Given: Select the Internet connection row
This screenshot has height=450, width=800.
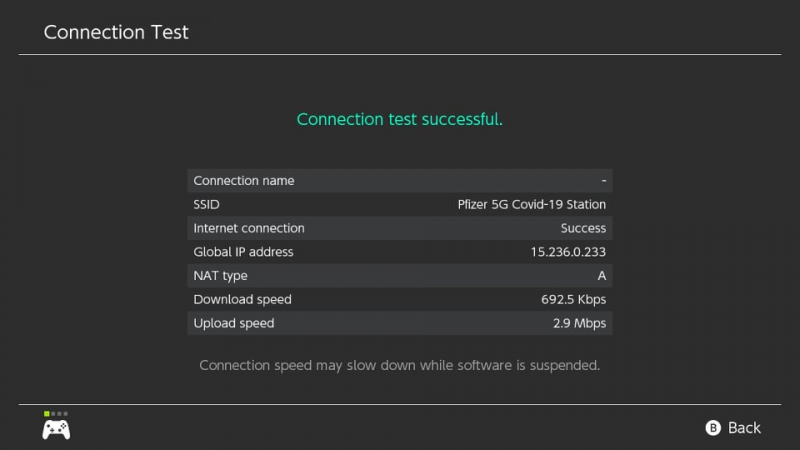Looking at the screenshot, I should tap(399, 228).
